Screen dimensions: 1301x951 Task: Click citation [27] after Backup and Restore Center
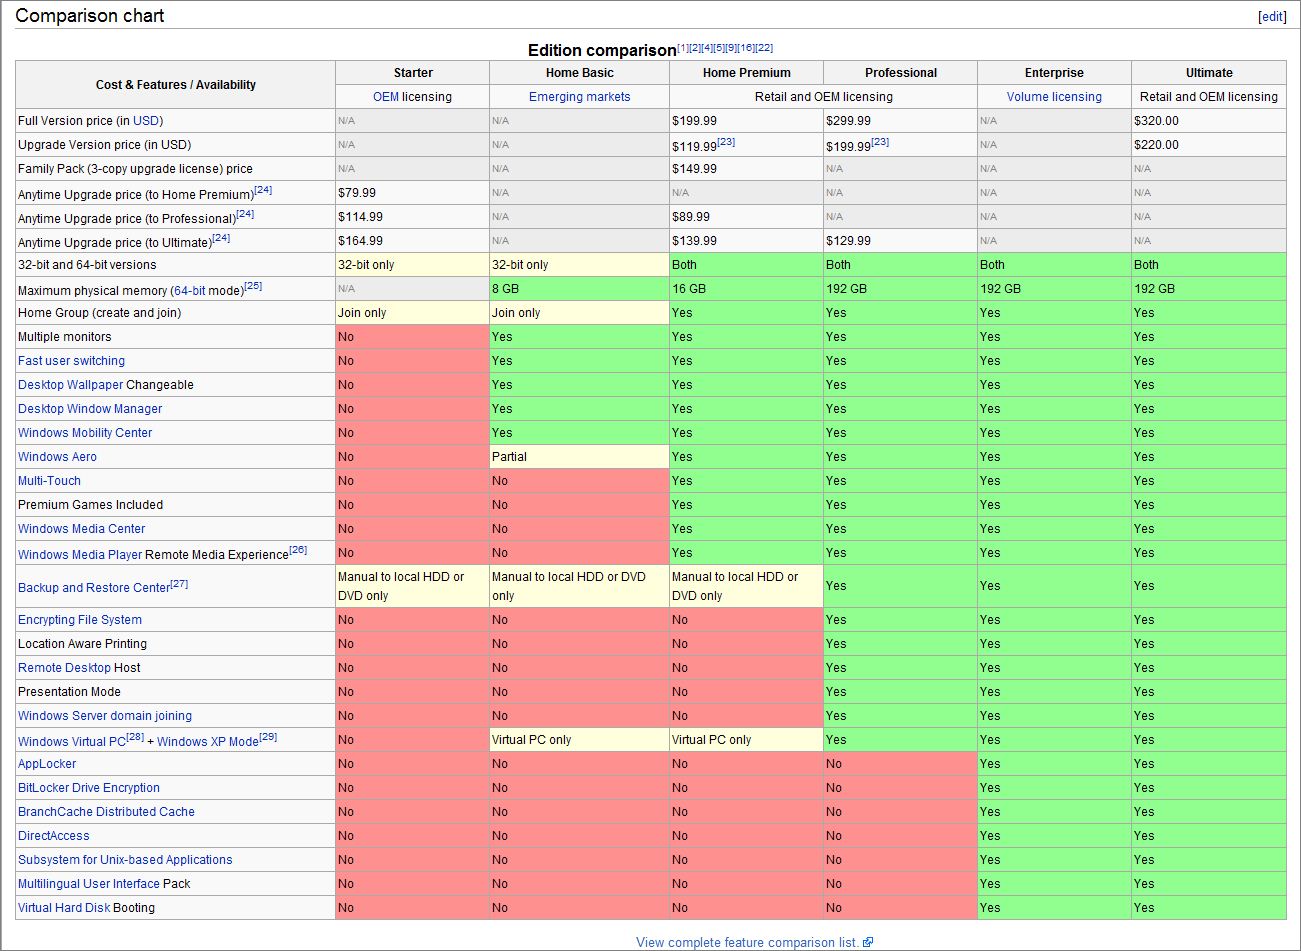pos(179,583)
